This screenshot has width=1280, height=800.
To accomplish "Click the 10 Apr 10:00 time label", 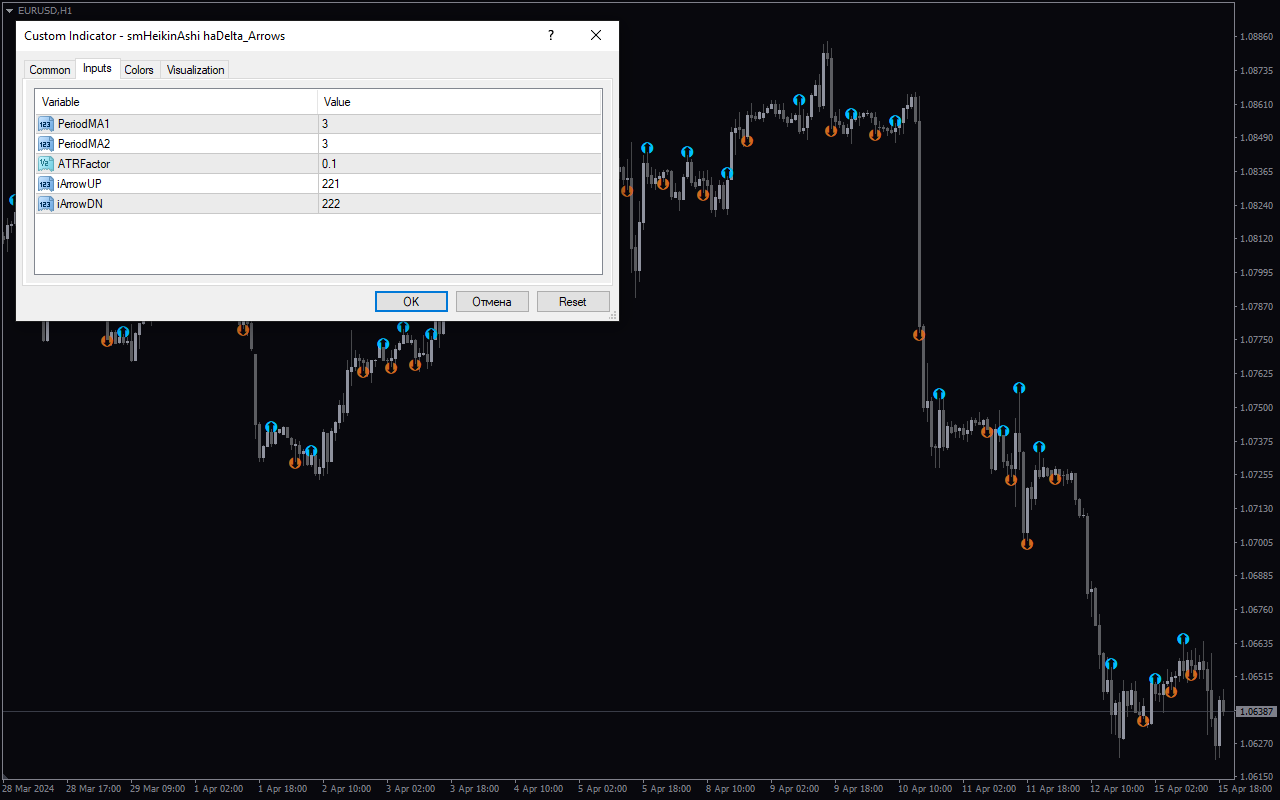I will [x=925, y=789].
